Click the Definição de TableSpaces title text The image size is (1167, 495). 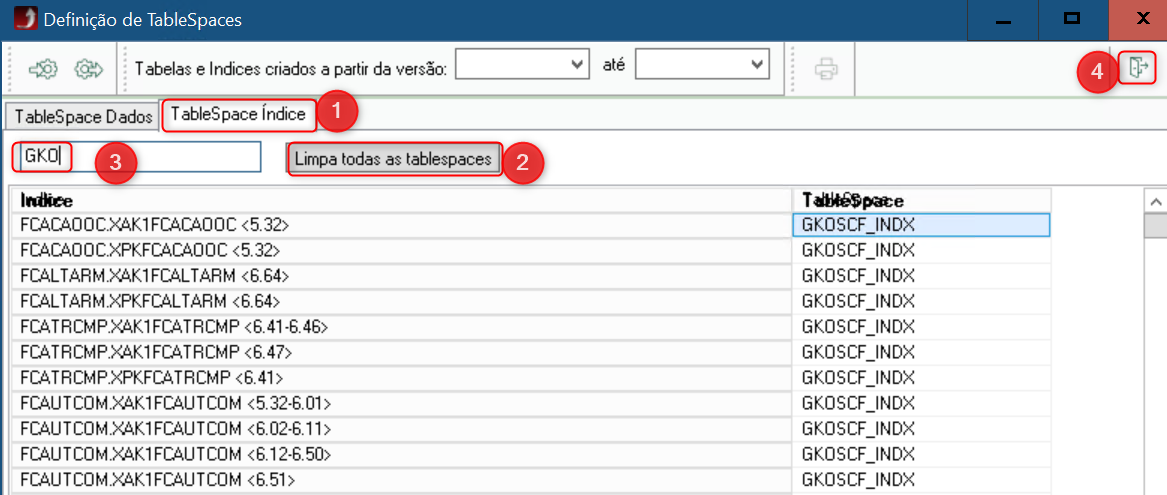tap(143, 20)
